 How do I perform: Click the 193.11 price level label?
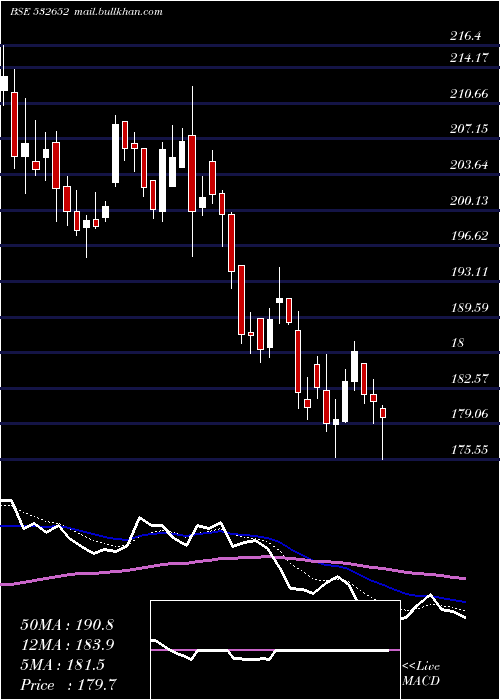click(x=469, y=271)
